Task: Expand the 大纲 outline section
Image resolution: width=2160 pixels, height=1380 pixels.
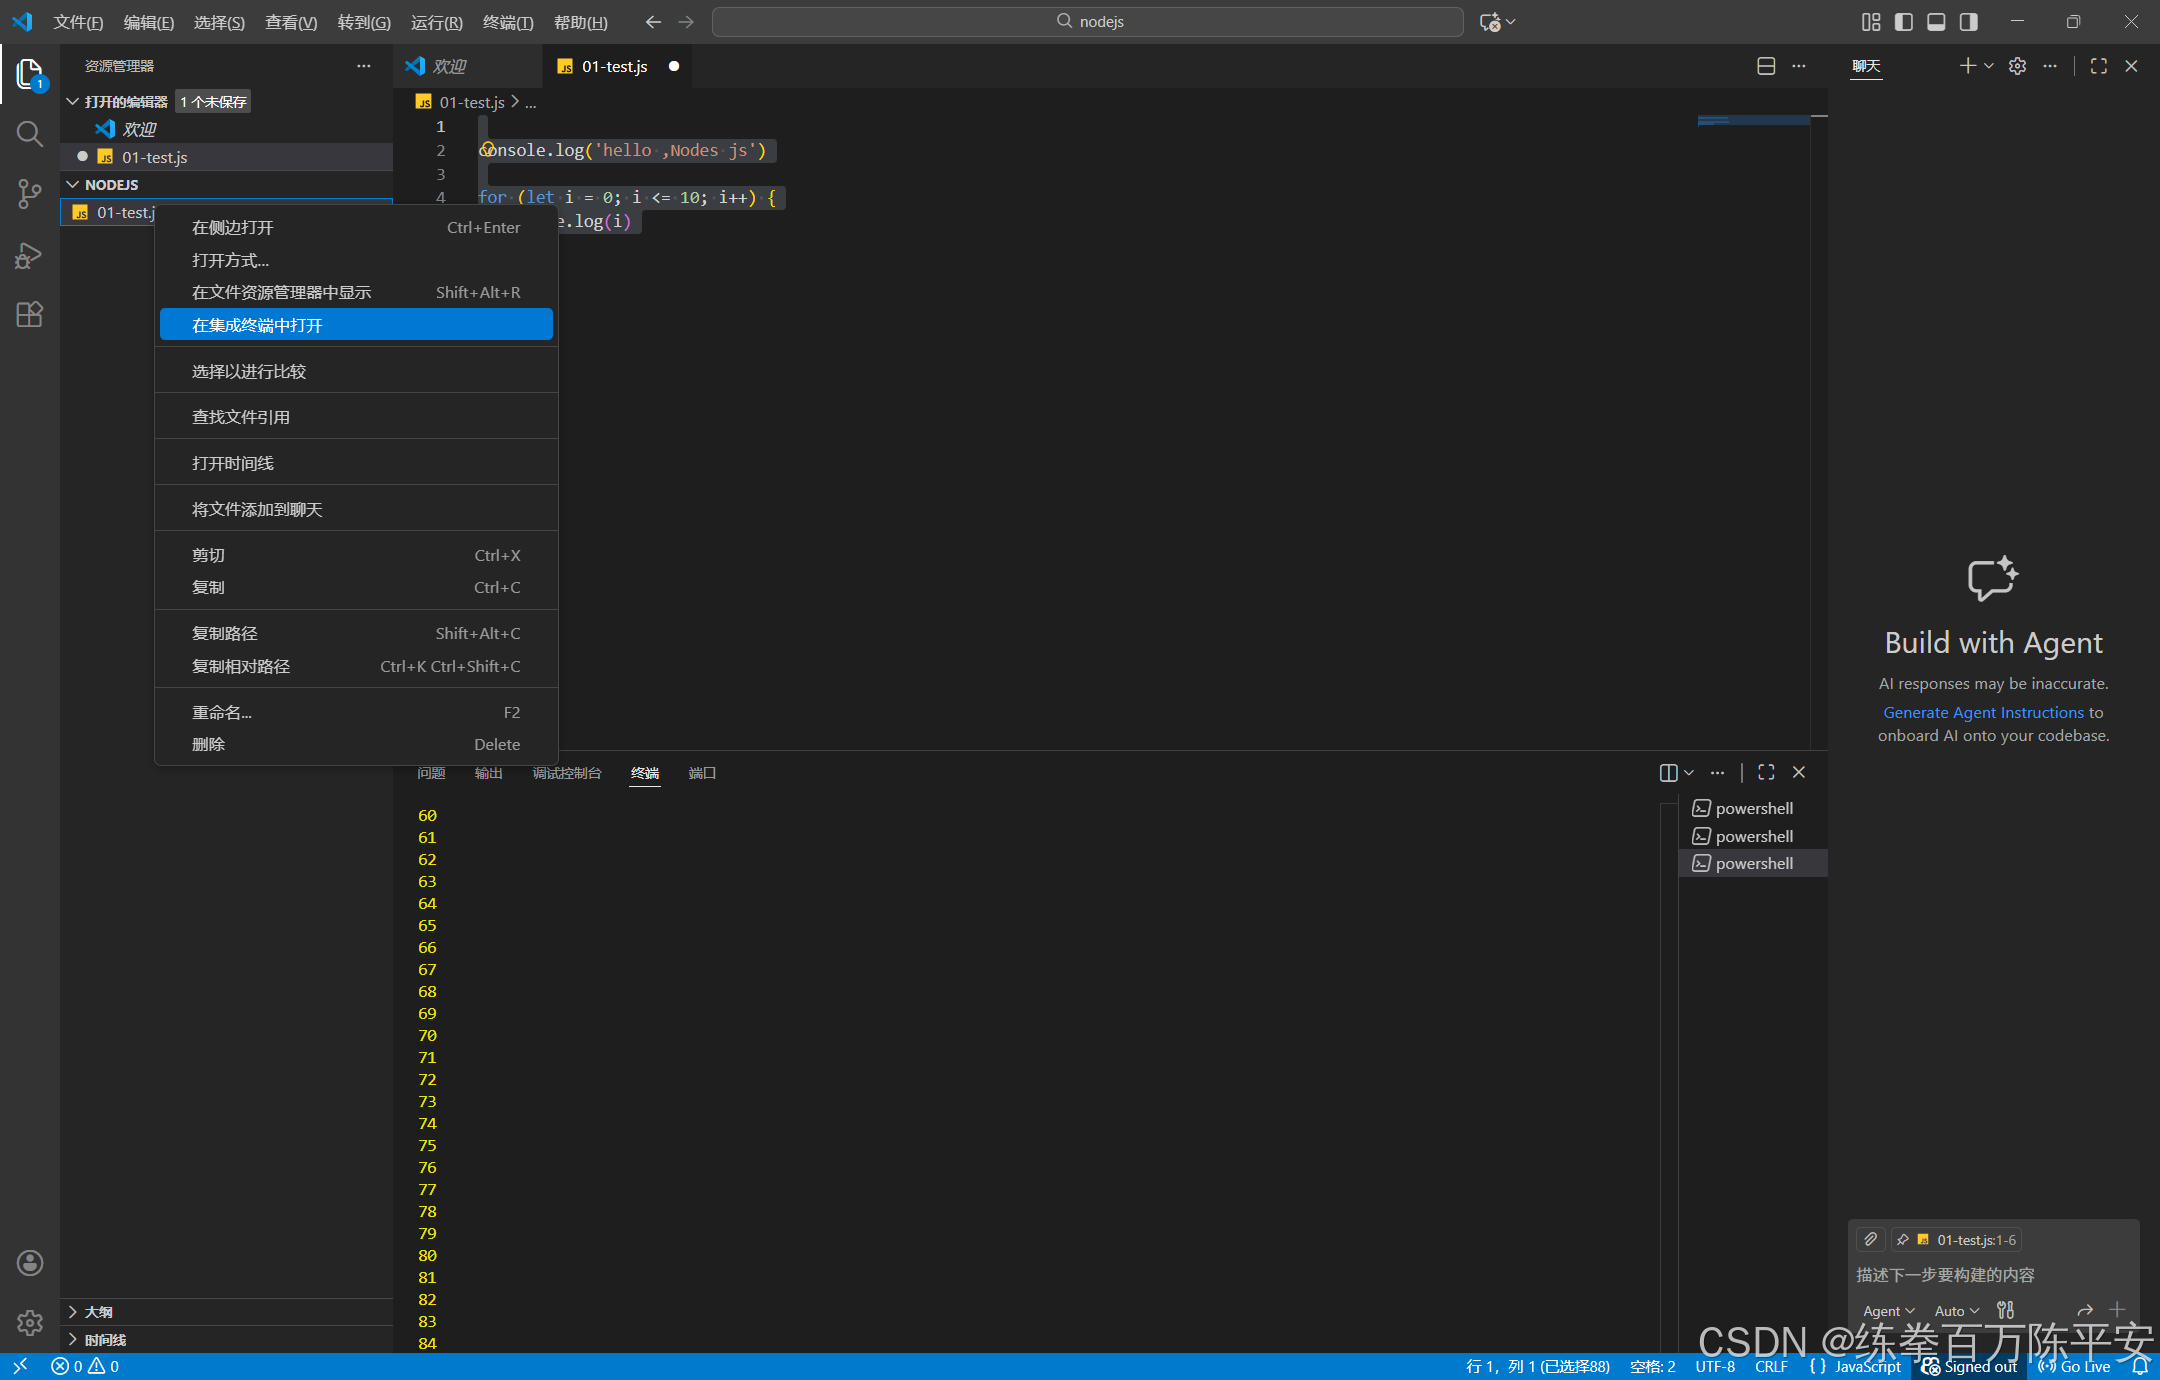Action: (99, 1311)
